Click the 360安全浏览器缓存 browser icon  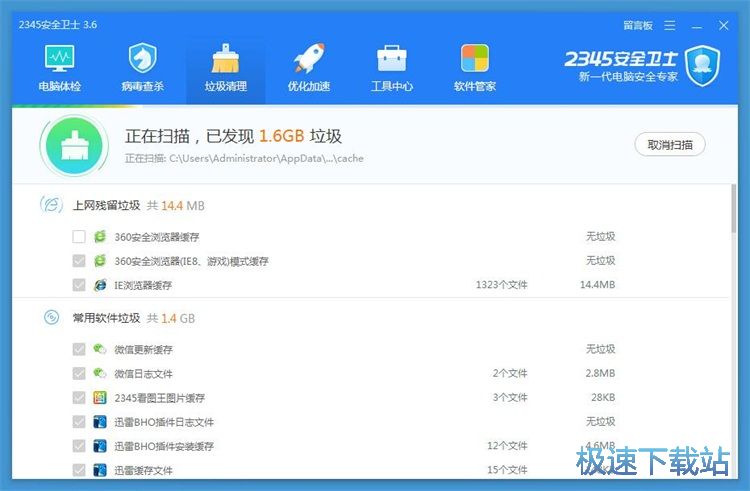(100, 237)
